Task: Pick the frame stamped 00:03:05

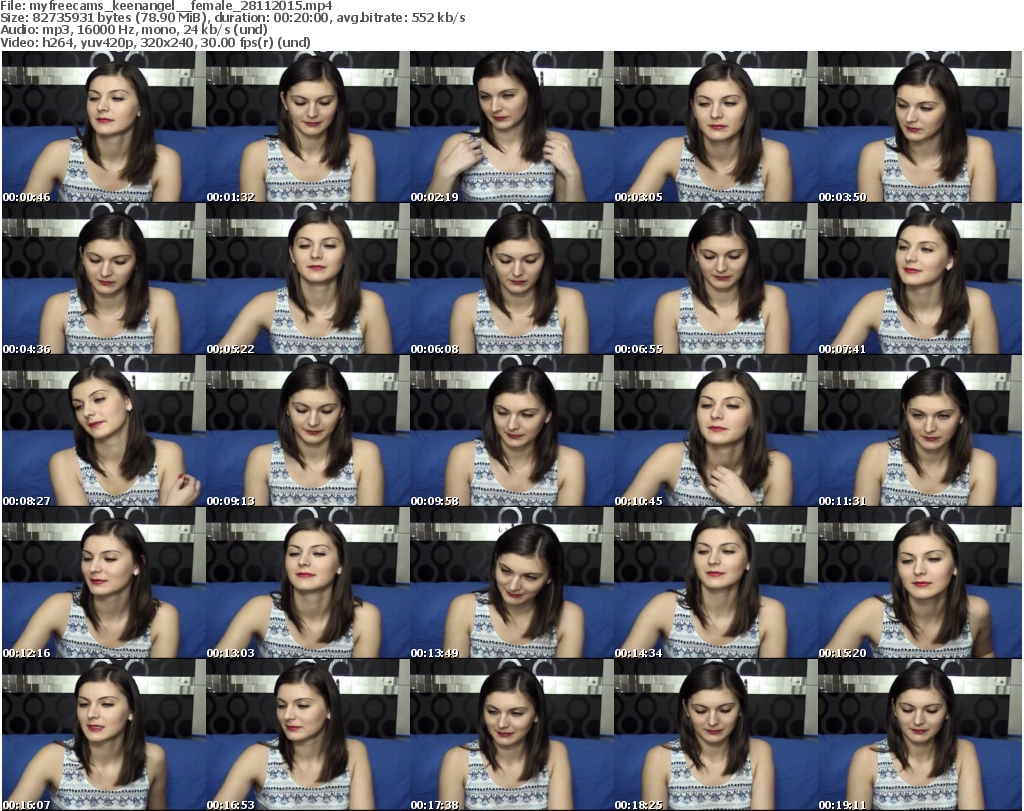Action: click(716, 127)
